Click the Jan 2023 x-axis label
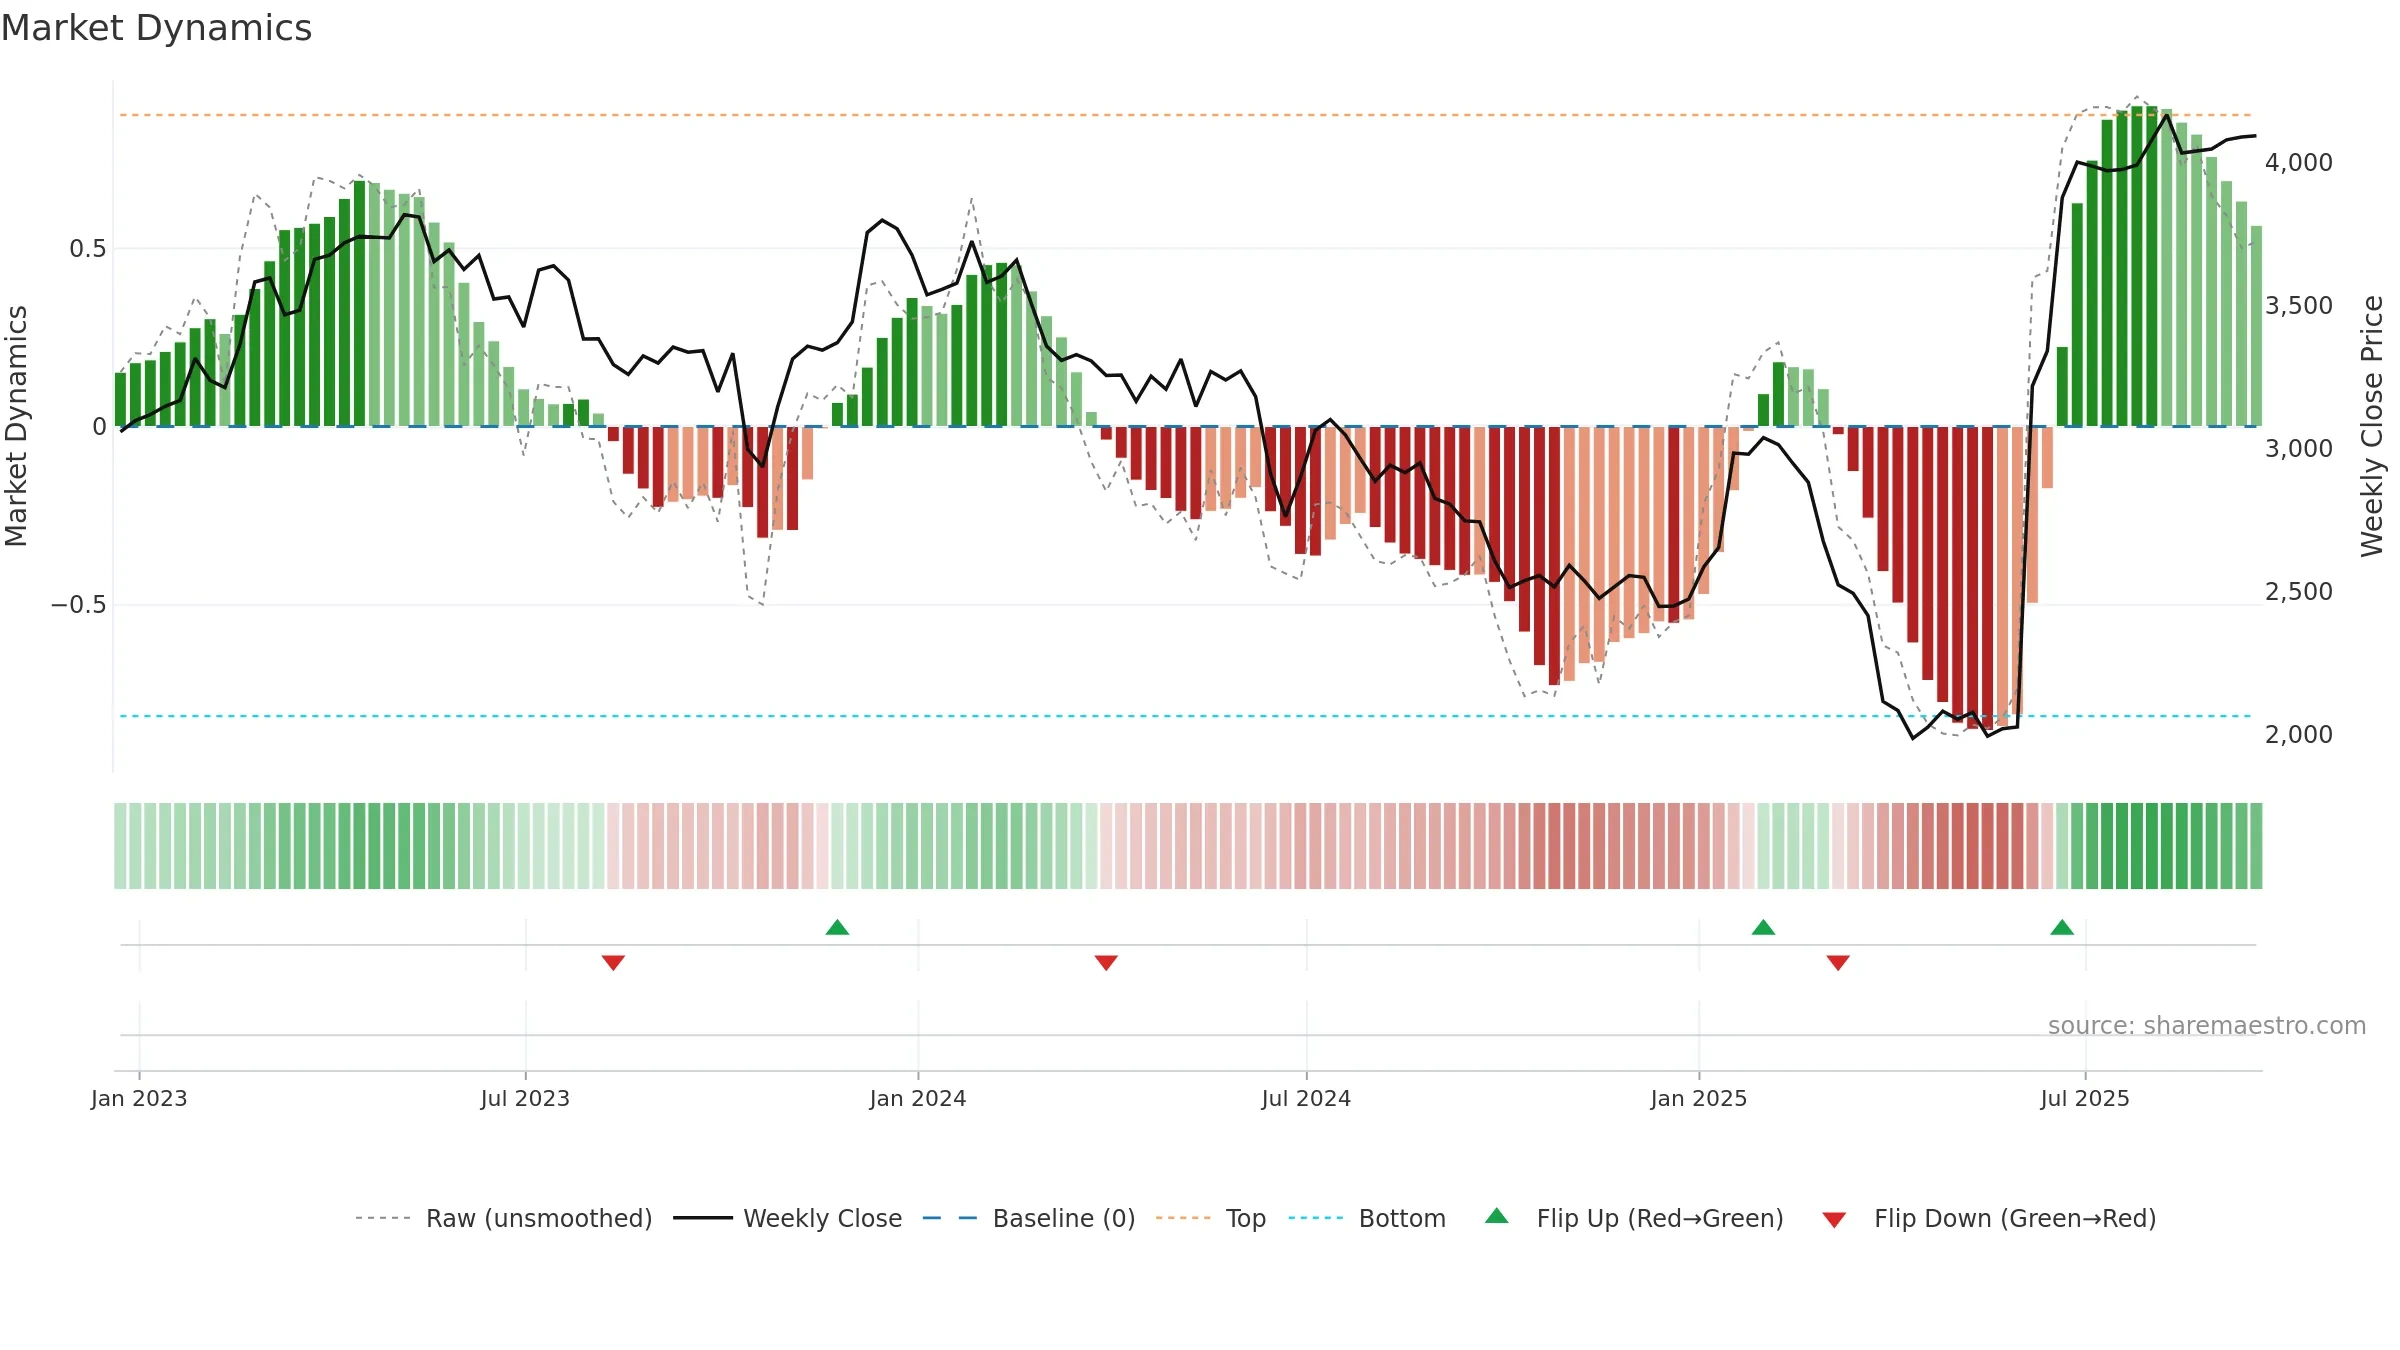The height and width of the screenshot is (1350, 2400). tap(139, 1098)
